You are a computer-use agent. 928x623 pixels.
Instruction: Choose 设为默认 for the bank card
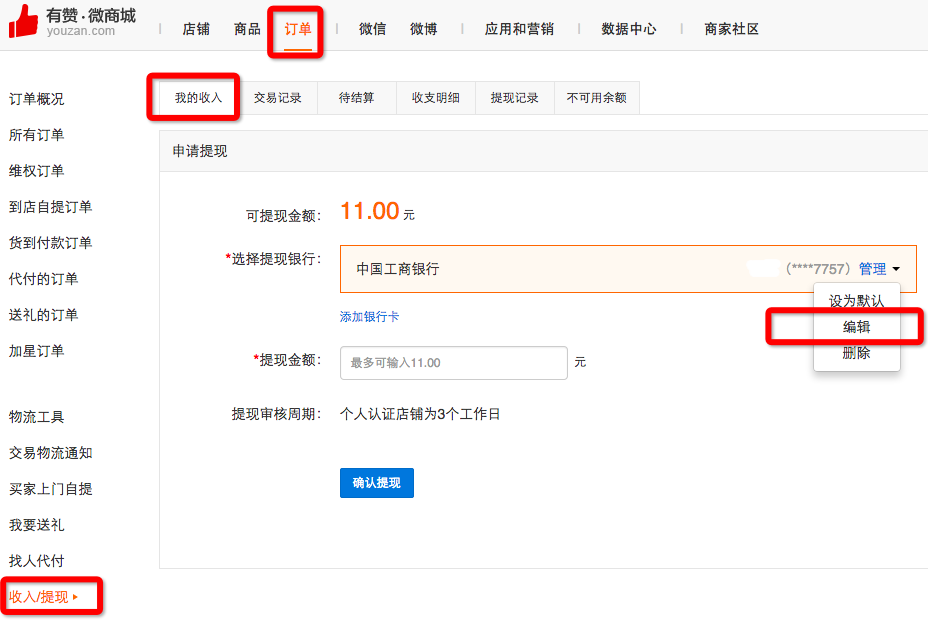(857, 300)
